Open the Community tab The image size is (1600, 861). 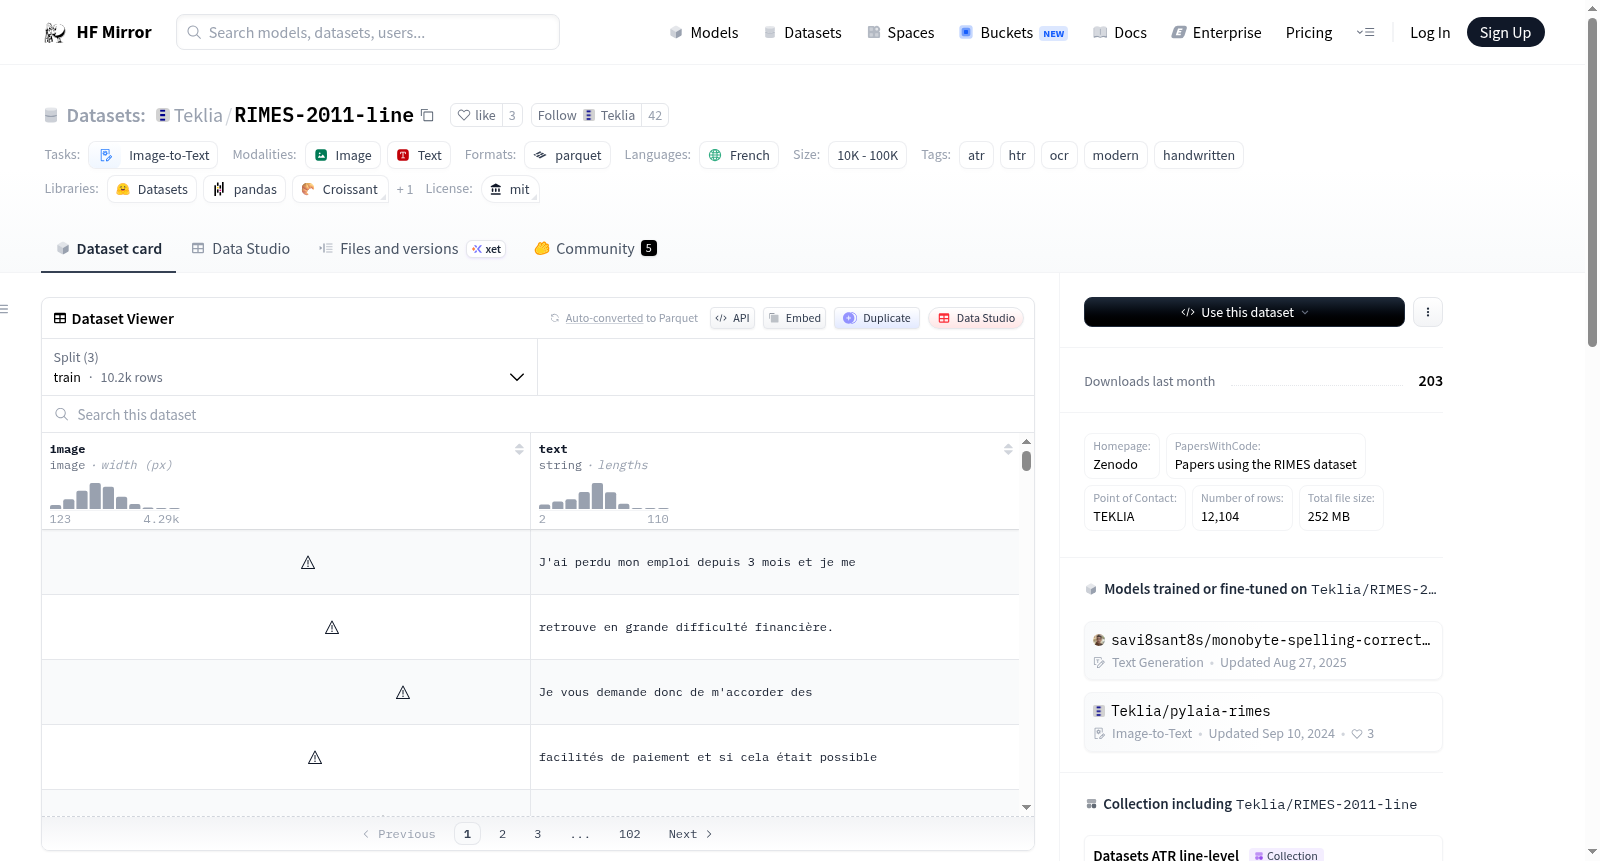point(595,248)
